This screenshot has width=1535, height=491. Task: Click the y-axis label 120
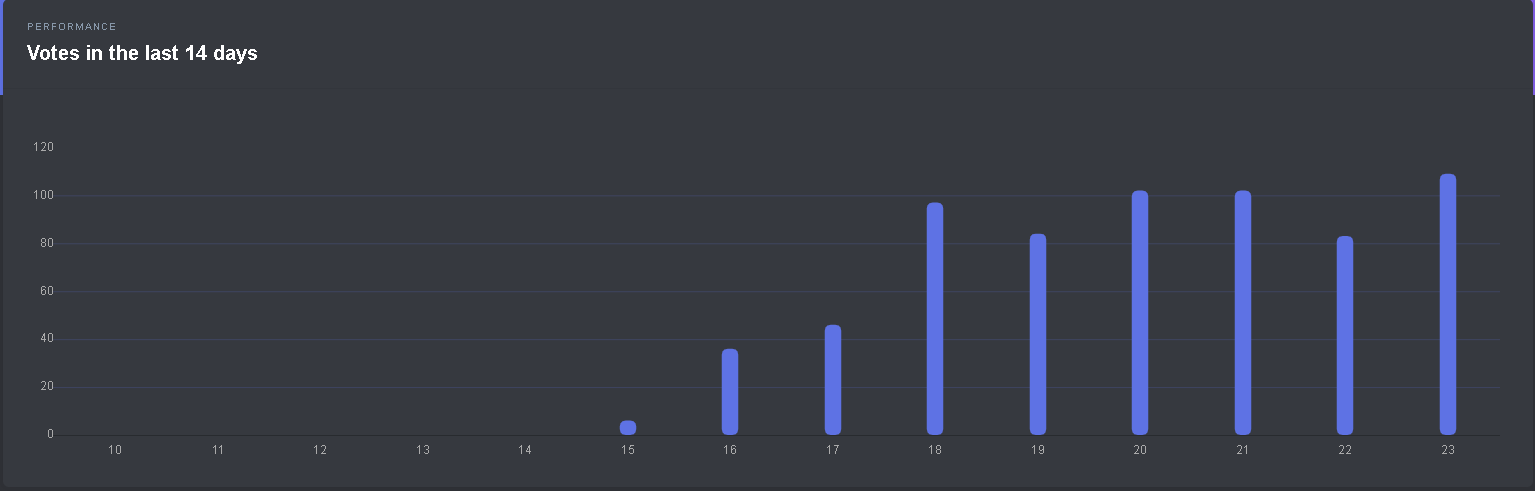point(43,147)
